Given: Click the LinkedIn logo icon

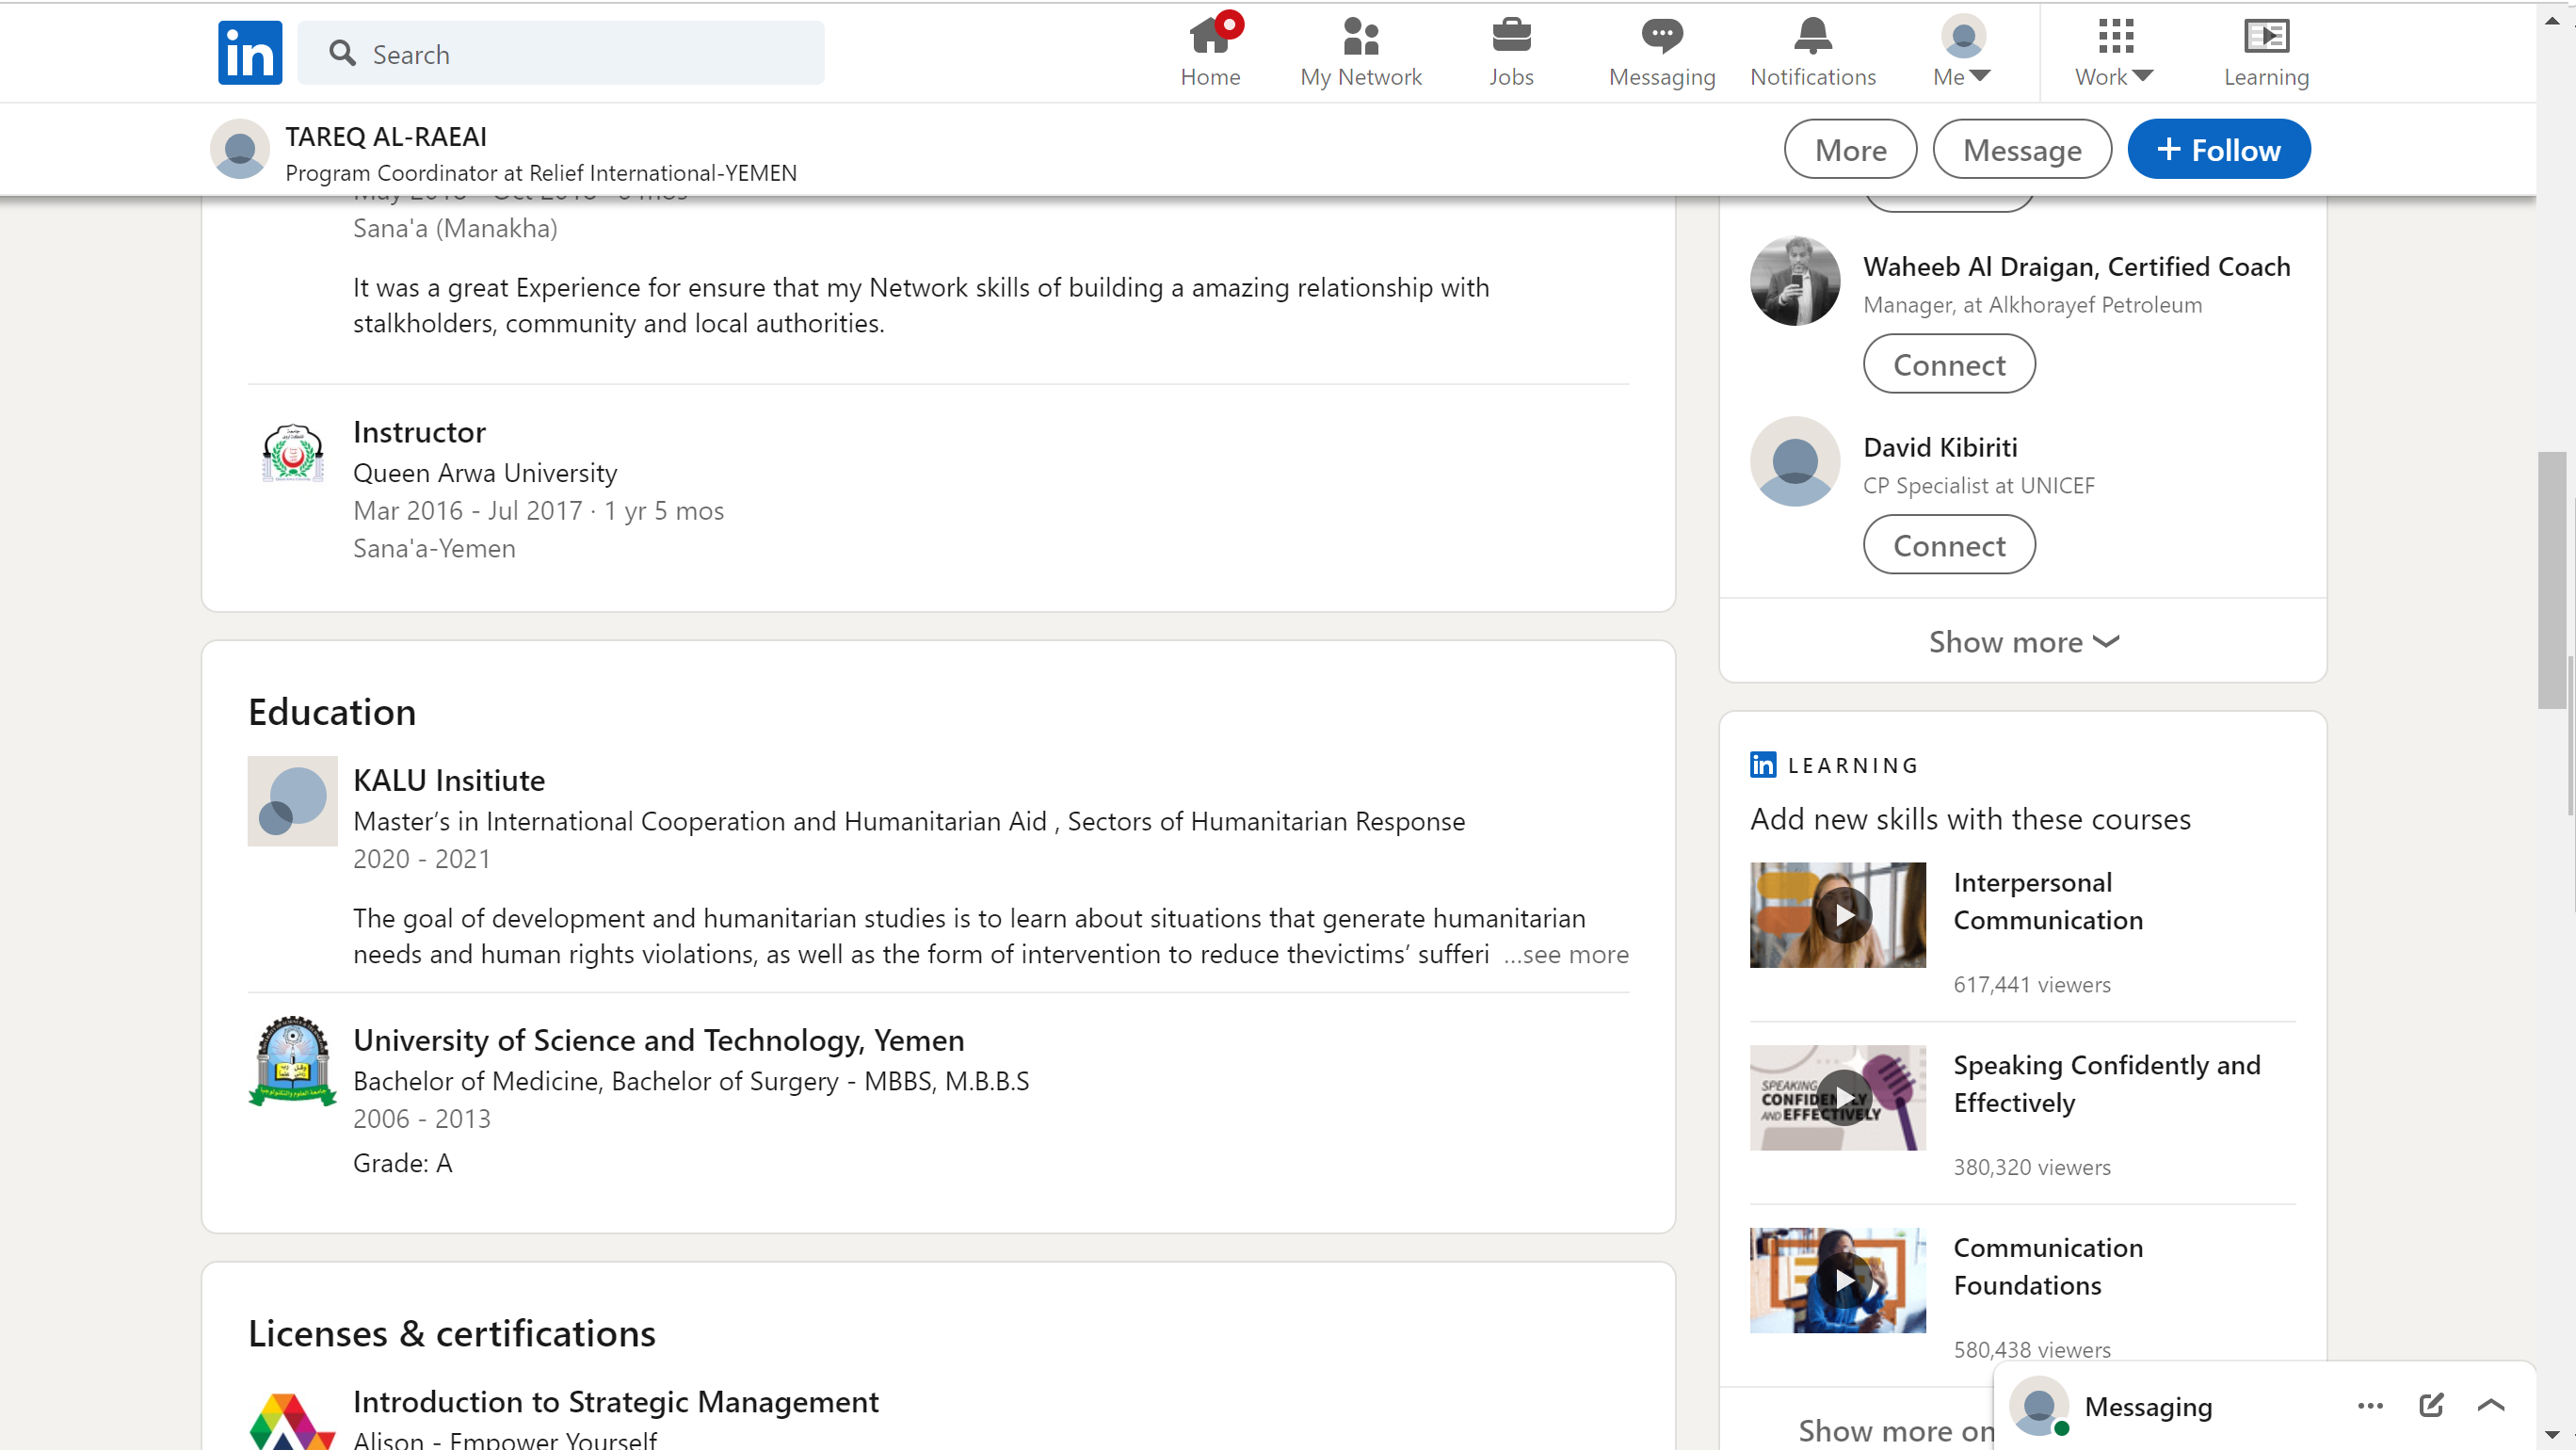Looking at the screenshot, I should (x=250, y=53).
